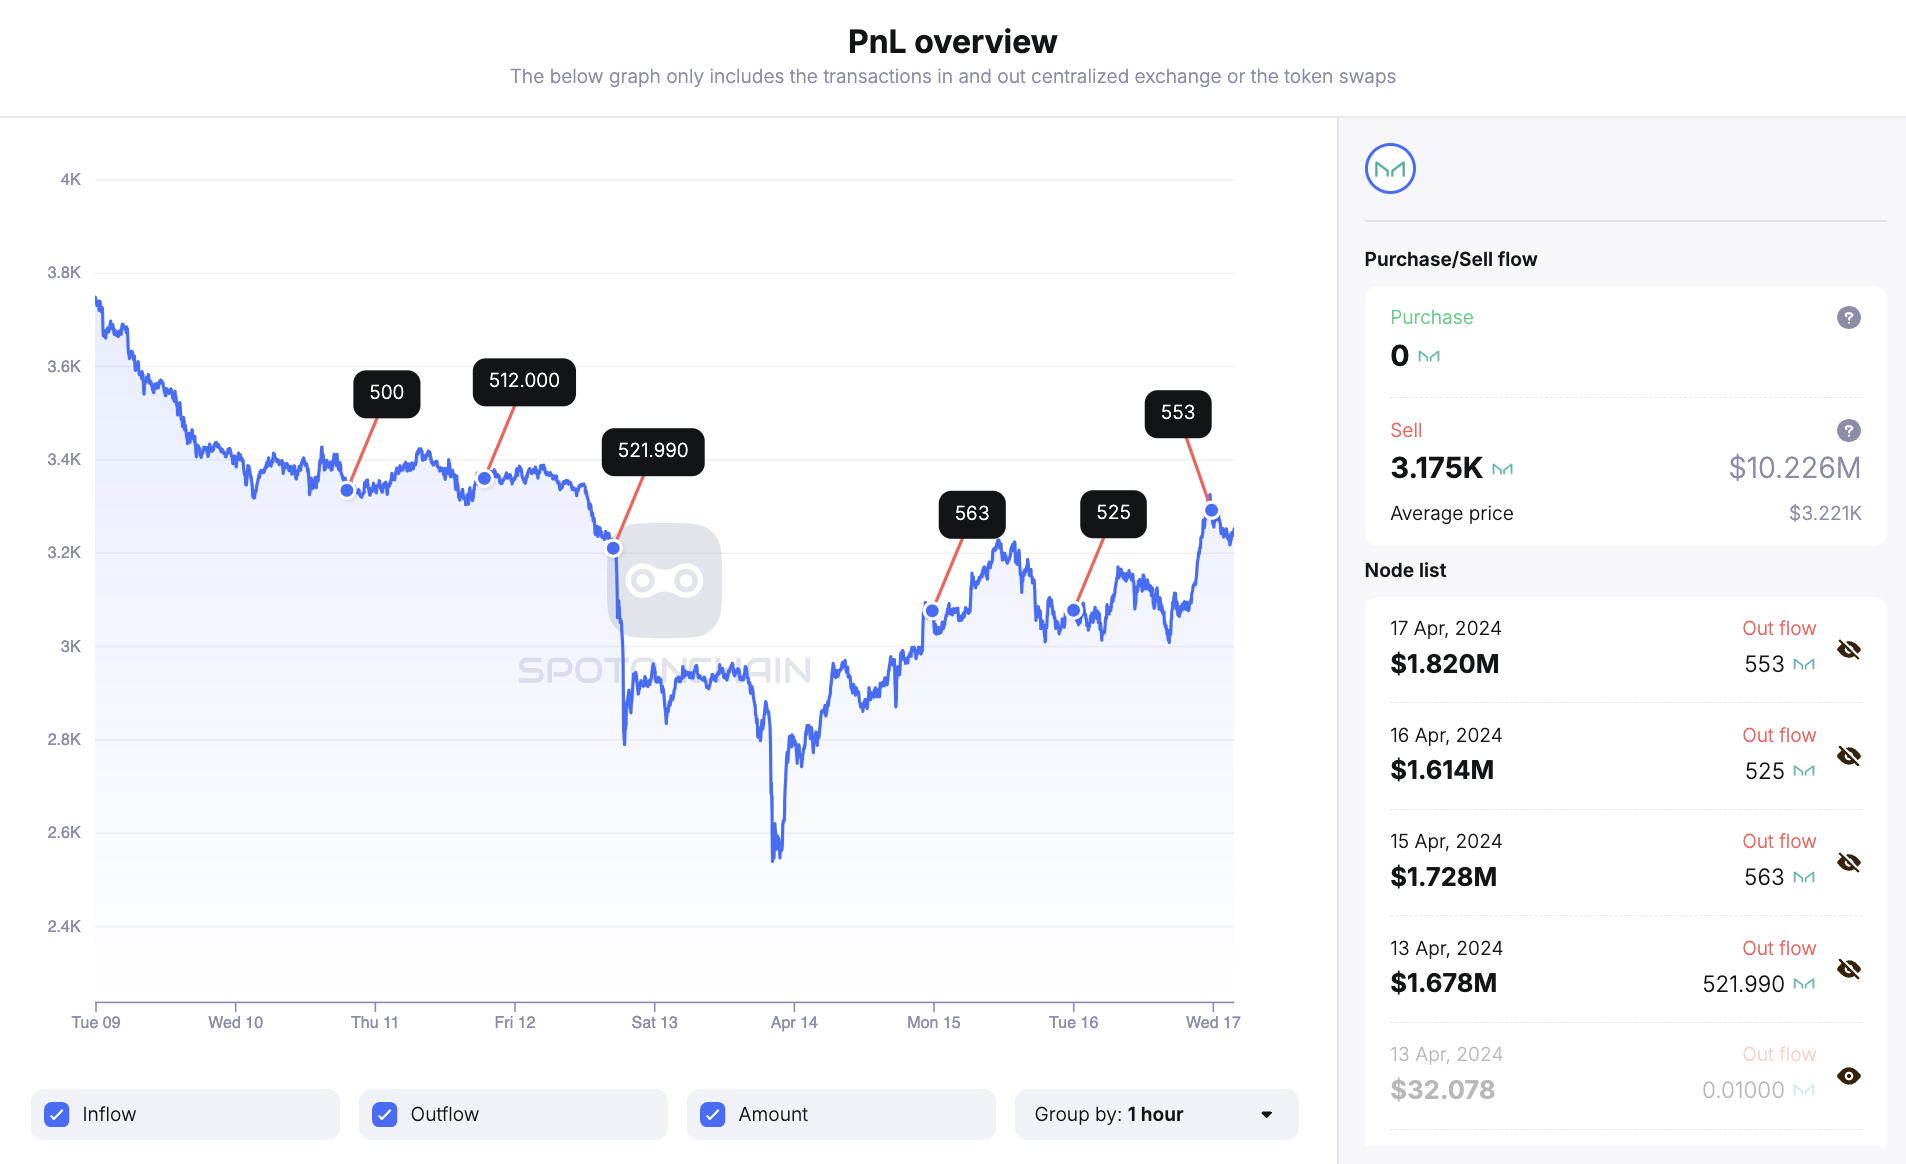Click the 553 marker on Wed 17
The height and width of the screenshot is (1164, 1906).
1177,413
